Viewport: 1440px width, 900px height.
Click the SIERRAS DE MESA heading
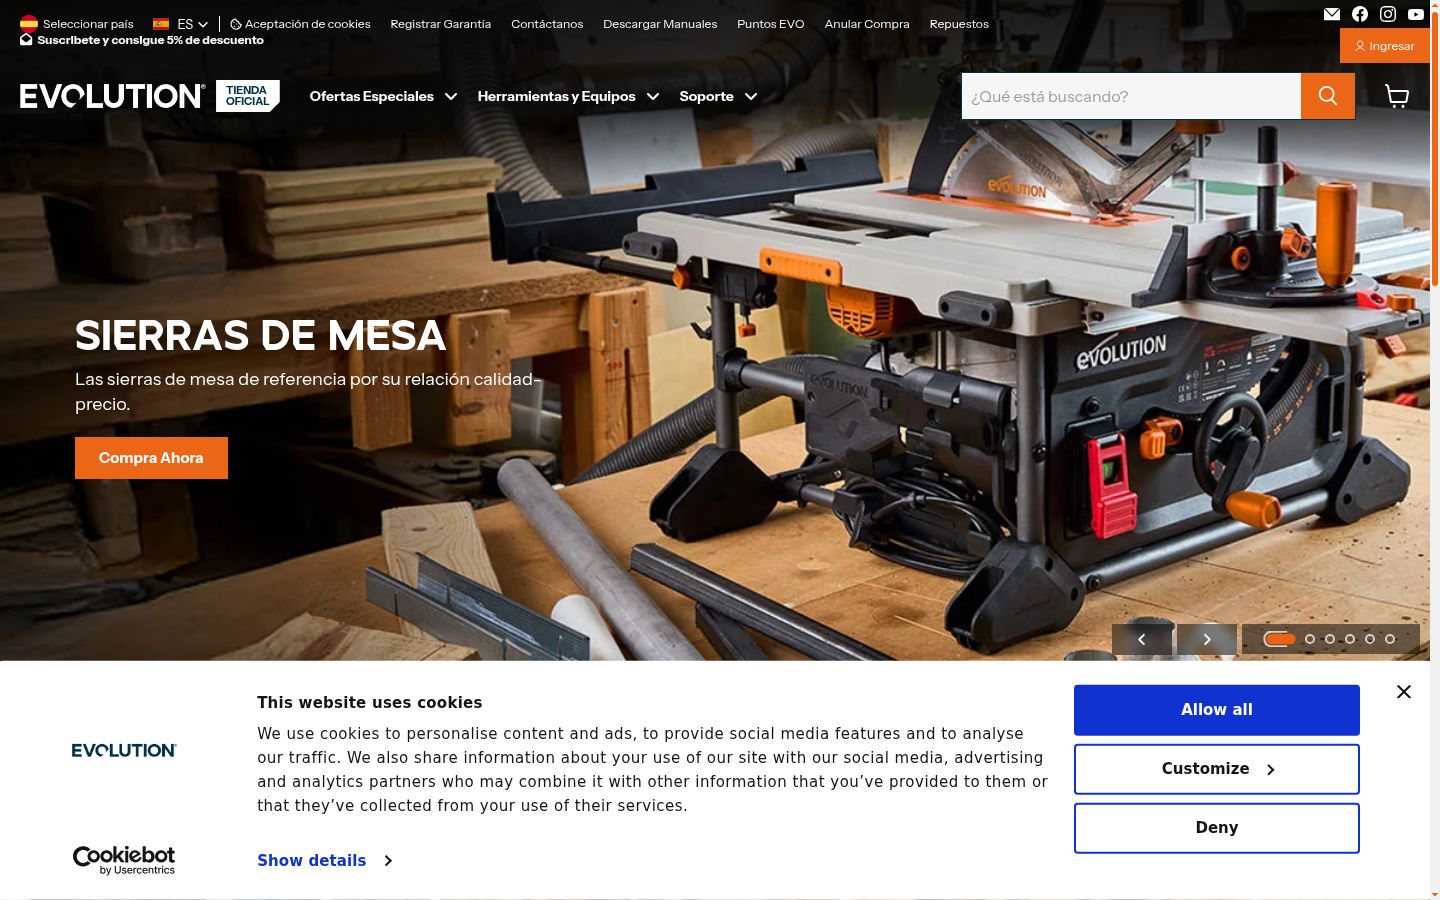point(260,336)
